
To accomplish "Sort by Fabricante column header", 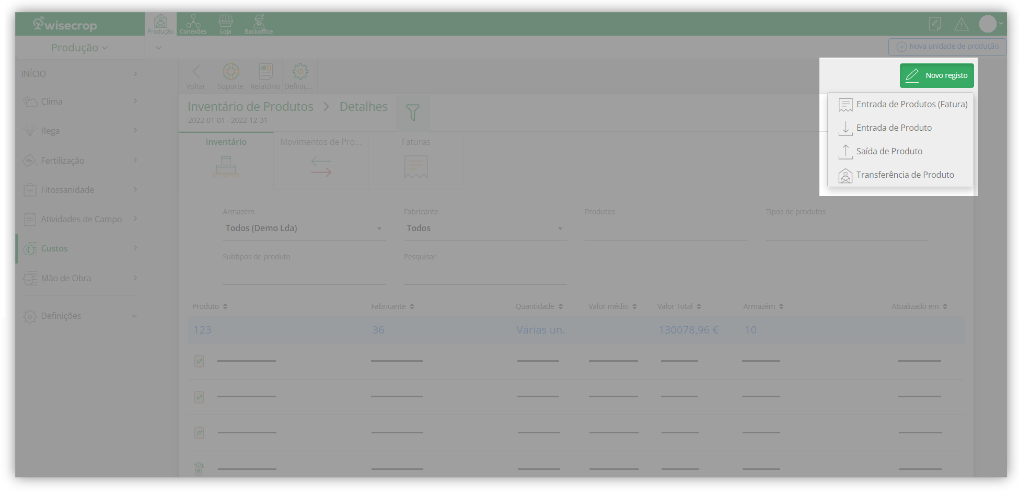I will [393, 306].
